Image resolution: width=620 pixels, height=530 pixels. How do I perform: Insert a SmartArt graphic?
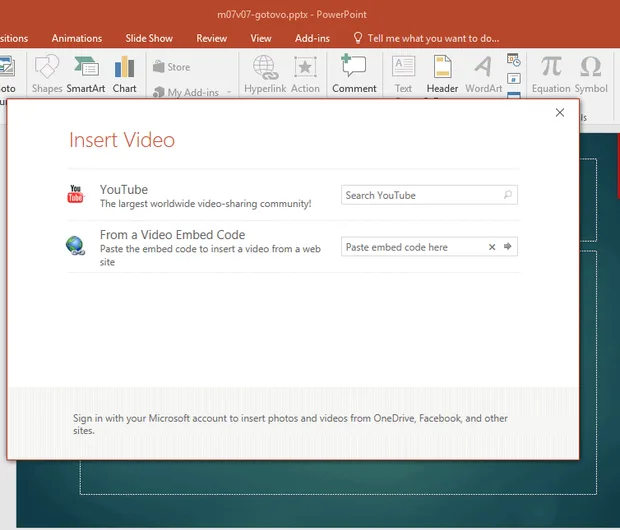click(x=86, y=74)
